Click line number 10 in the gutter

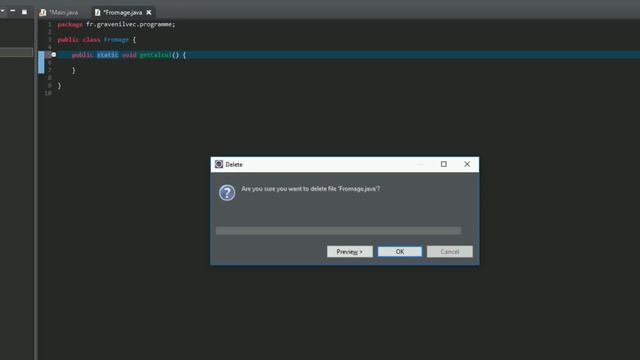pos(48,93)
